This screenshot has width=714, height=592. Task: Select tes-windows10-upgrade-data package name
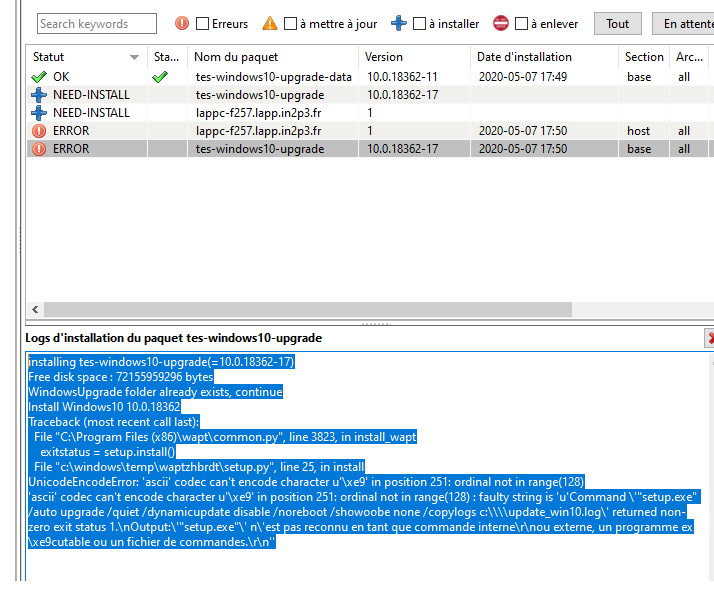pyautogui.click(x=274, y=77)
